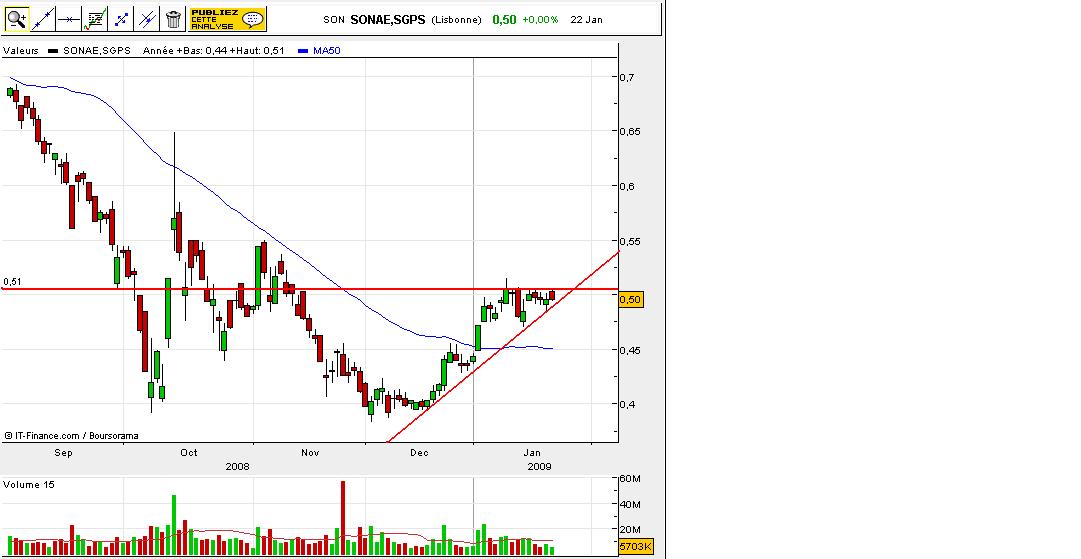Click the SONAE,SGPS legend entry

pos(98,50)
